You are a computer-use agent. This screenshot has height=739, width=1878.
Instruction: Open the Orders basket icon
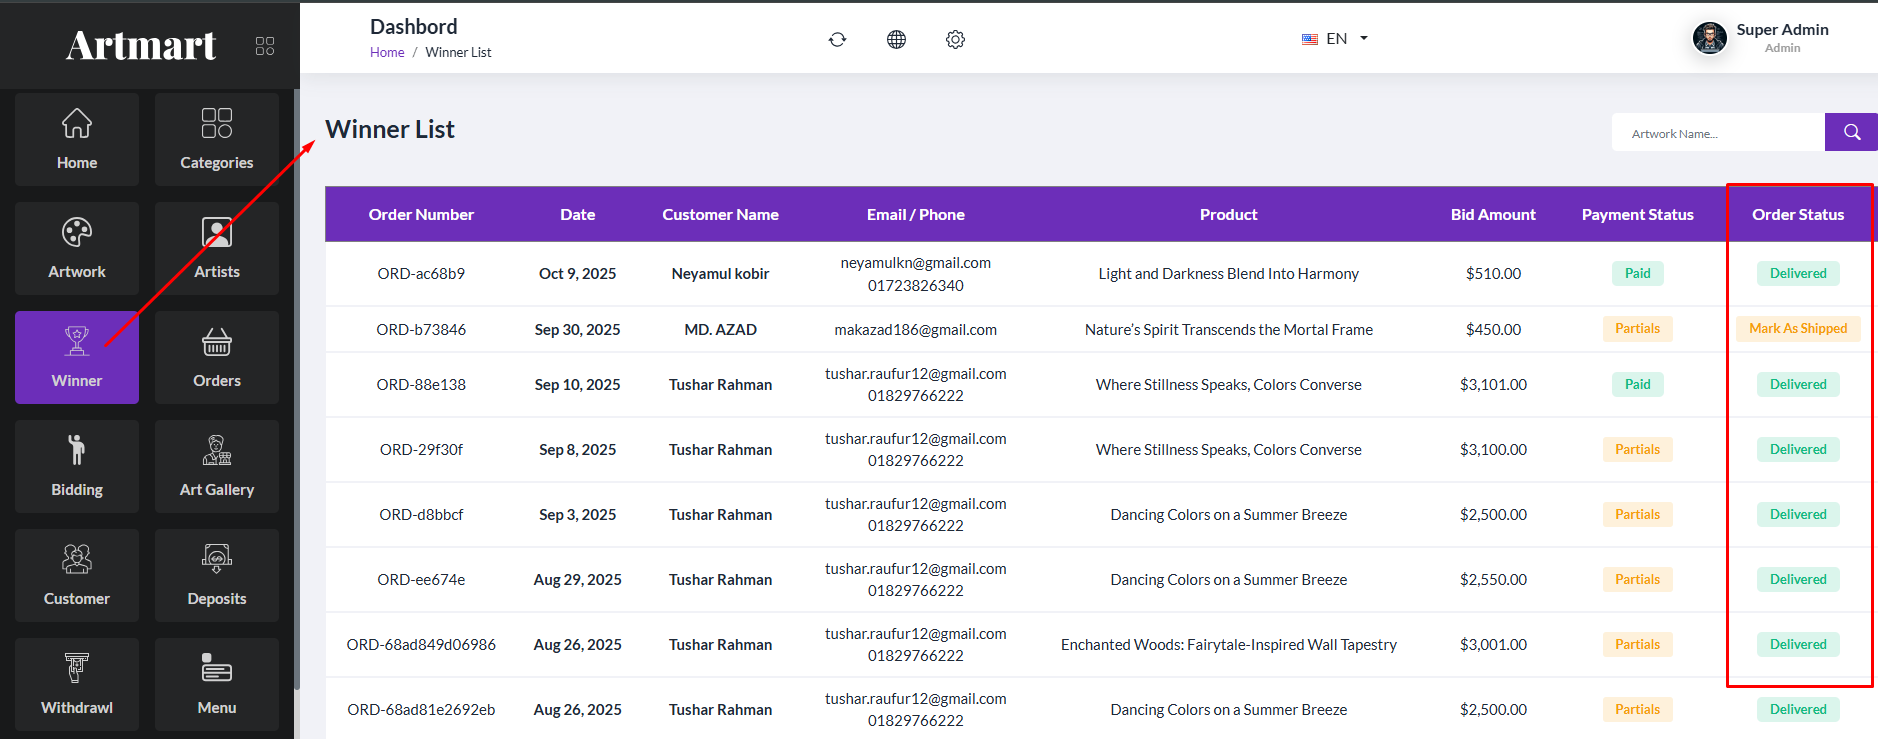tap(217, 357)
